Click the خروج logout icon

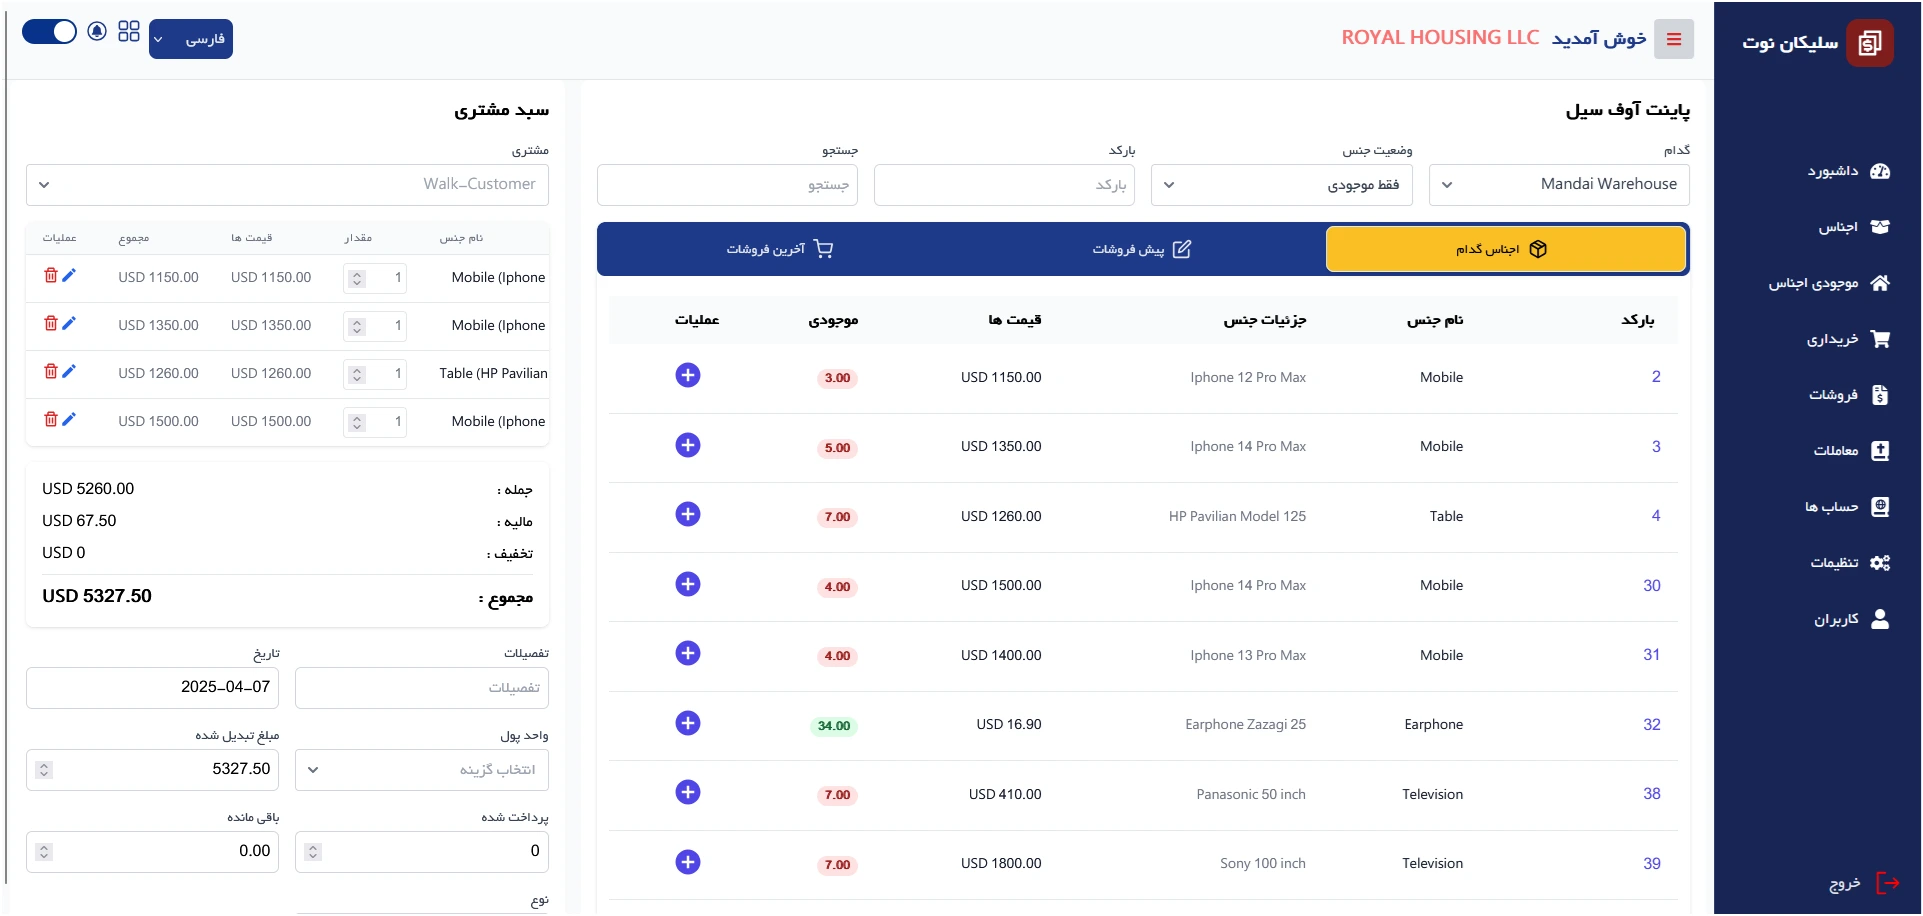(1887, 882)
